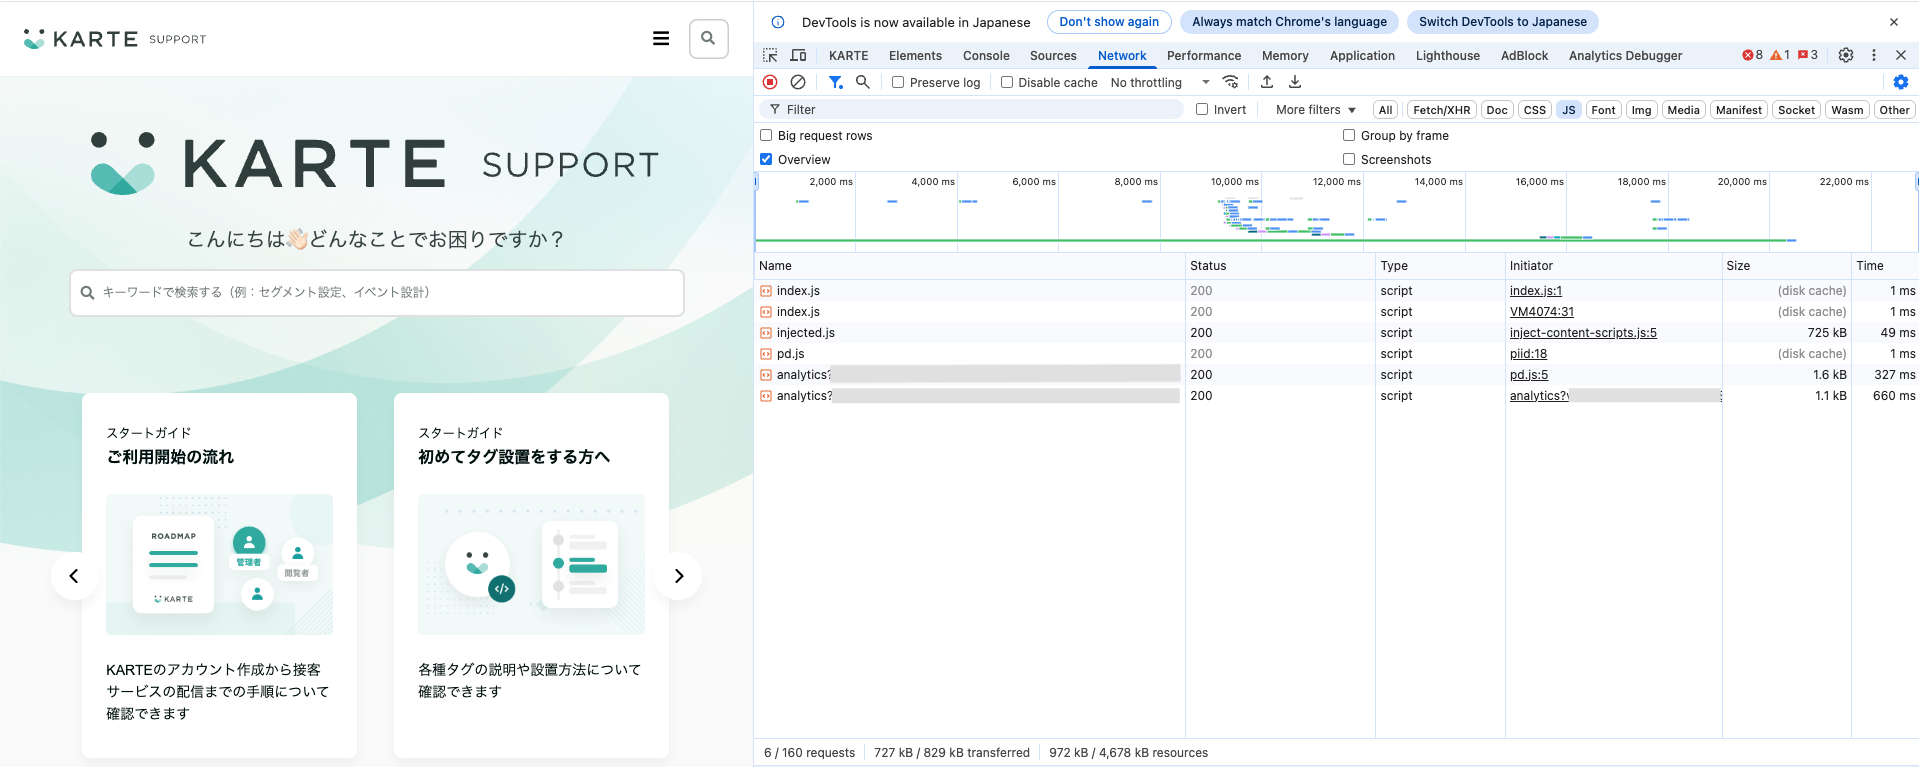Filter requests by Doc type

[x=1497, y=110]
